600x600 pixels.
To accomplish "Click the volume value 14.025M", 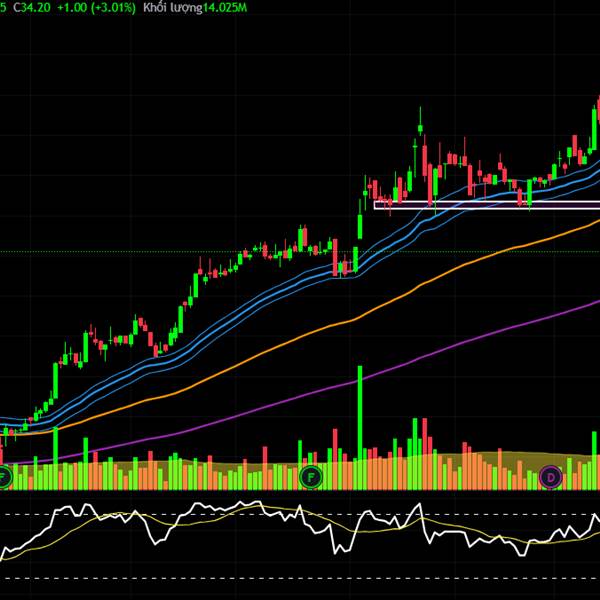I will pos(225,8).
